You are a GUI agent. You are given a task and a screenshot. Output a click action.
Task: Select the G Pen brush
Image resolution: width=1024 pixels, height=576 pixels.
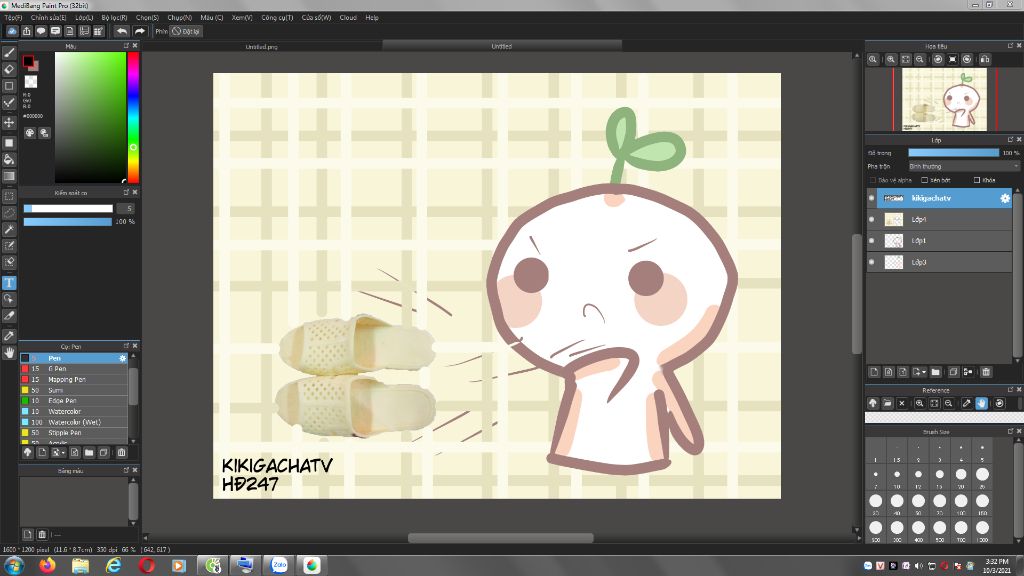click(74, 369)
